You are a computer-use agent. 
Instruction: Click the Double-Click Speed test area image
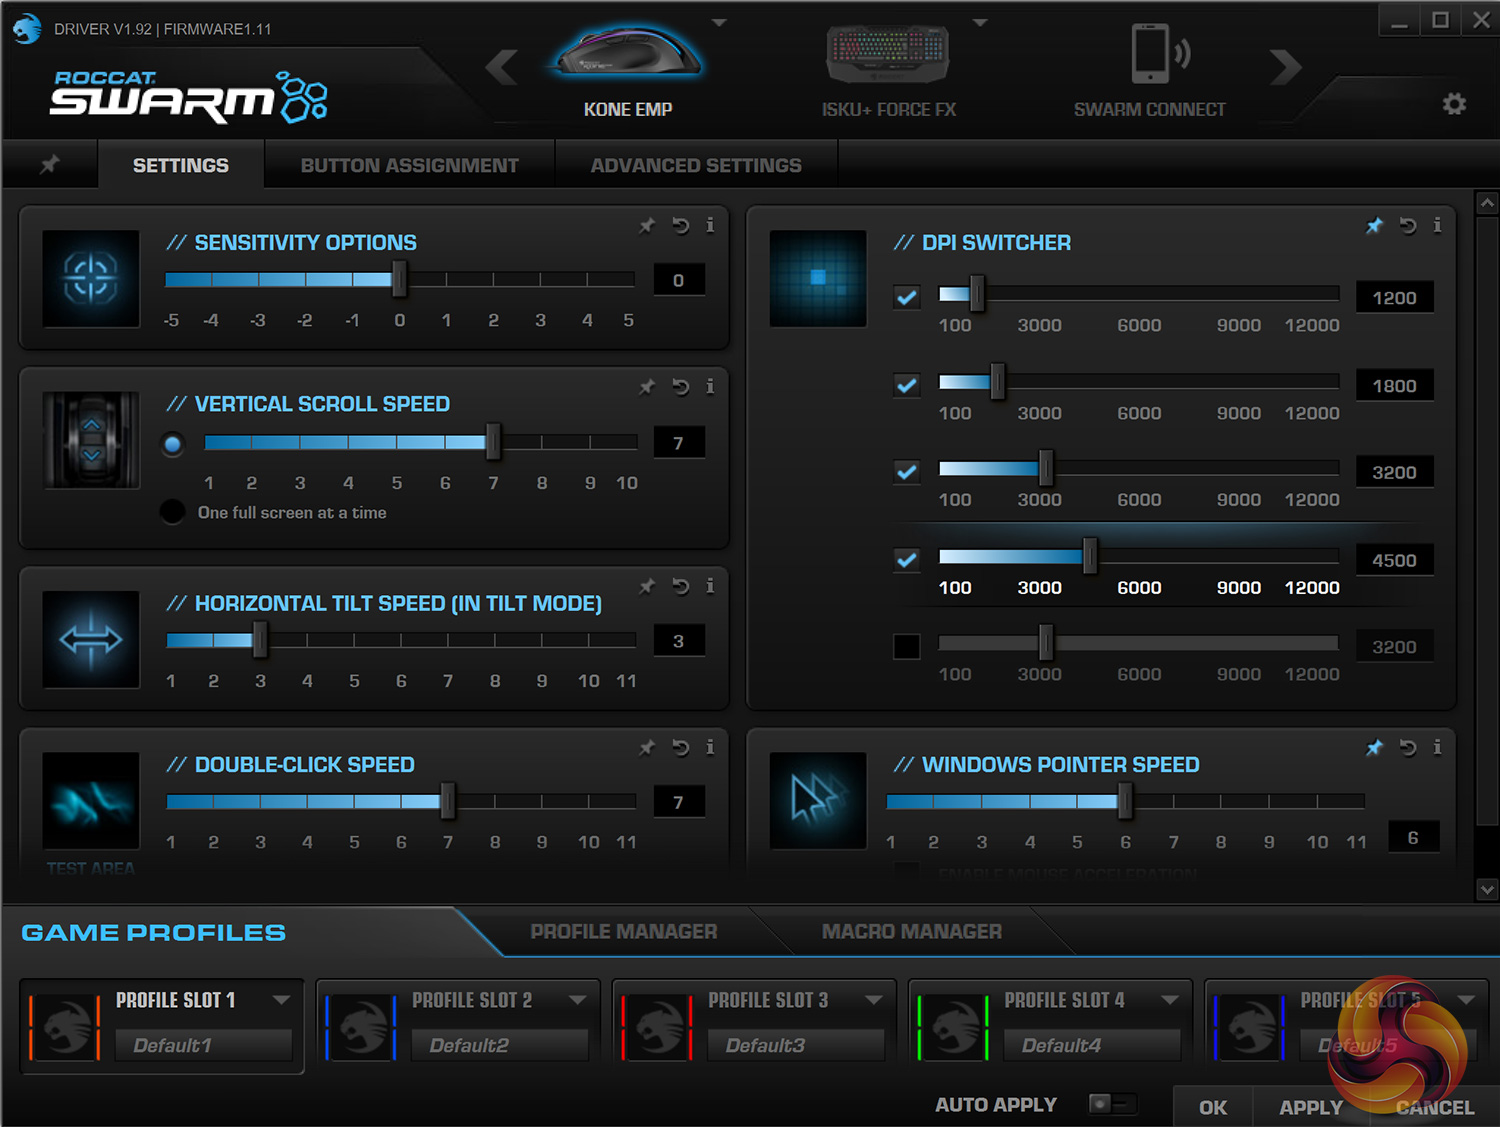click(91, 801)
